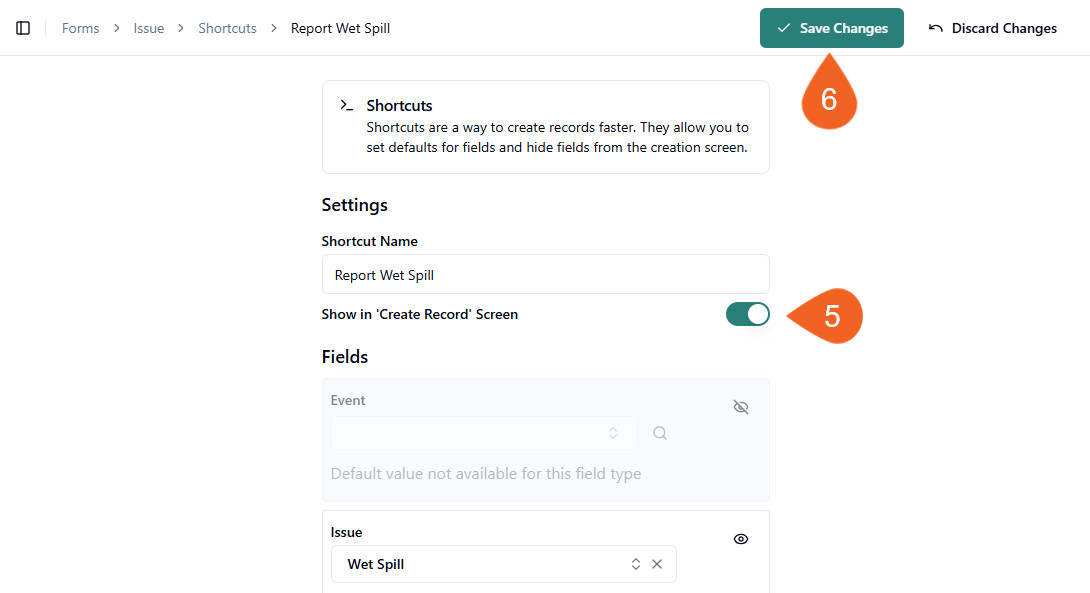This screenshot has width=1090, height=593.
Task: Focus the Shortcut Name input field
Action: [546, 275]
